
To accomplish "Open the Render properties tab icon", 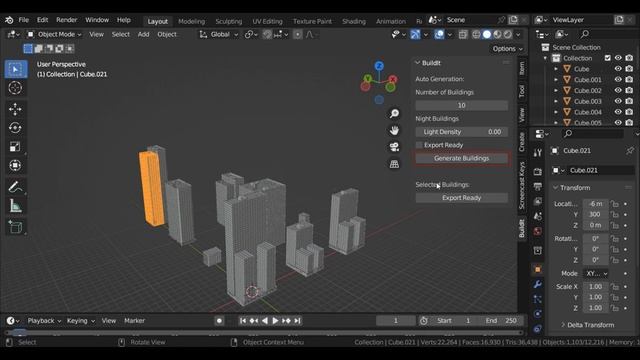I will click(x=538, y=172).
